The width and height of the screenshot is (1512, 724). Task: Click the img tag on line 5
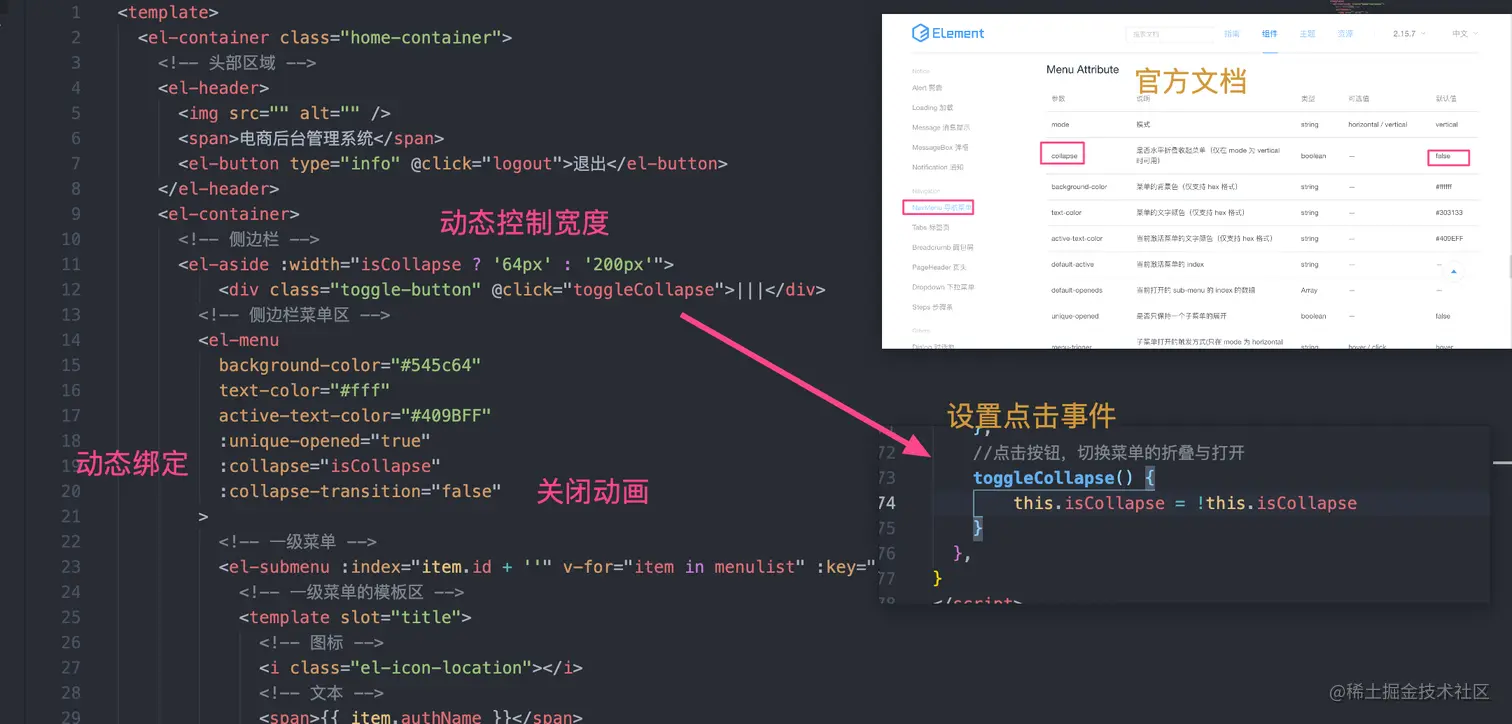pos(284,113)
